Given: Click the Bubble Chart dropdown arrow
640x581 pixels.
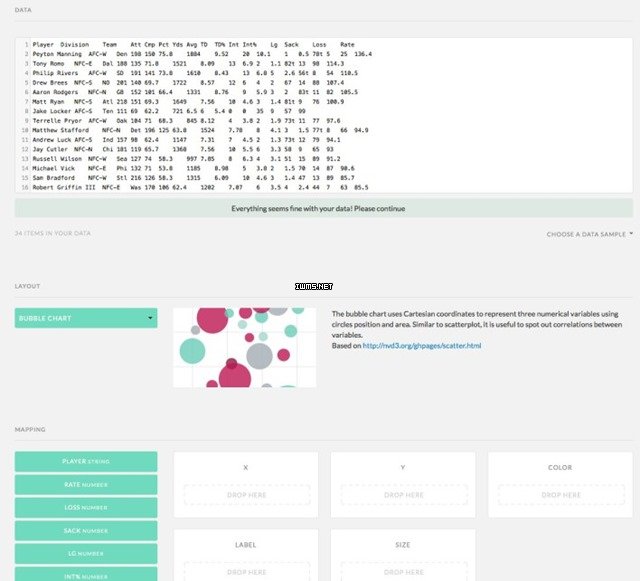Looking at the screenshot, I should point(150,318).
